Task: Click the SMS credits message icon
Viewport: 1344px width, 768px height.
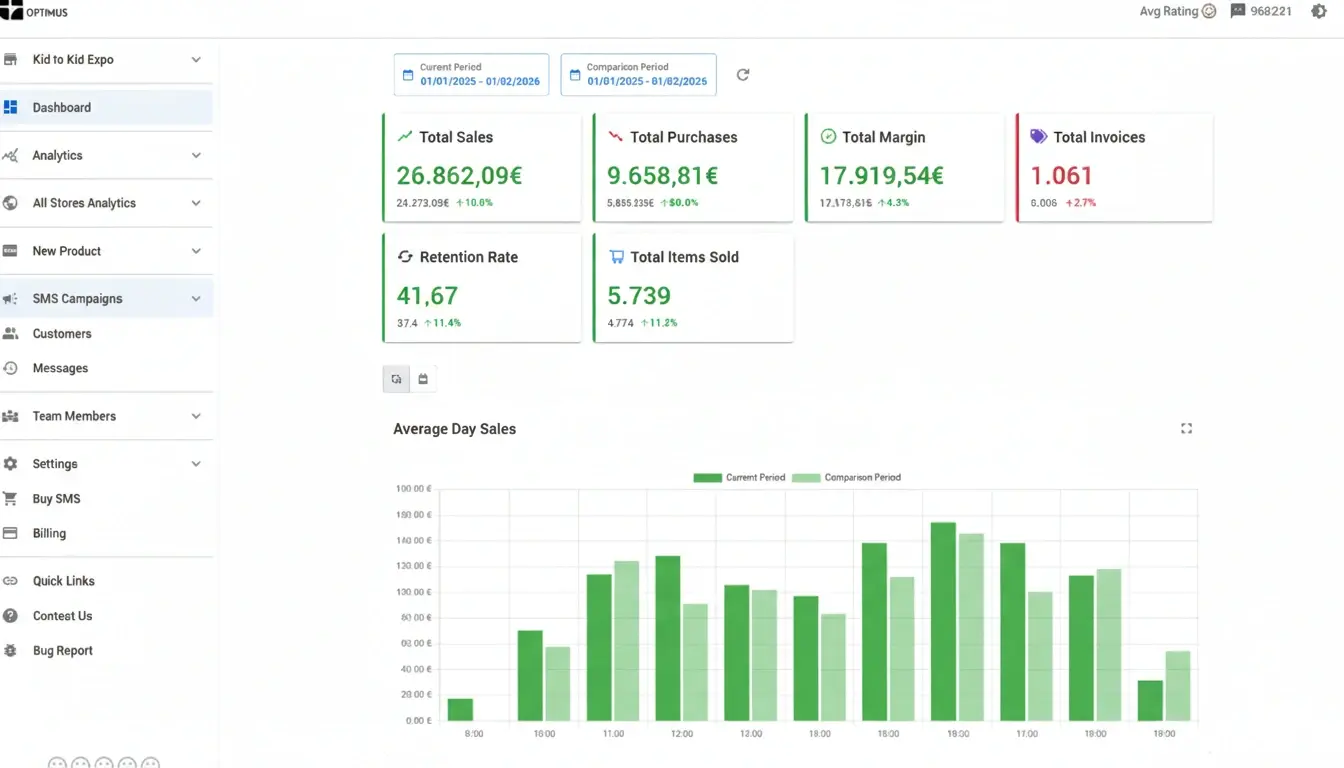Action: pos(1238,12)
